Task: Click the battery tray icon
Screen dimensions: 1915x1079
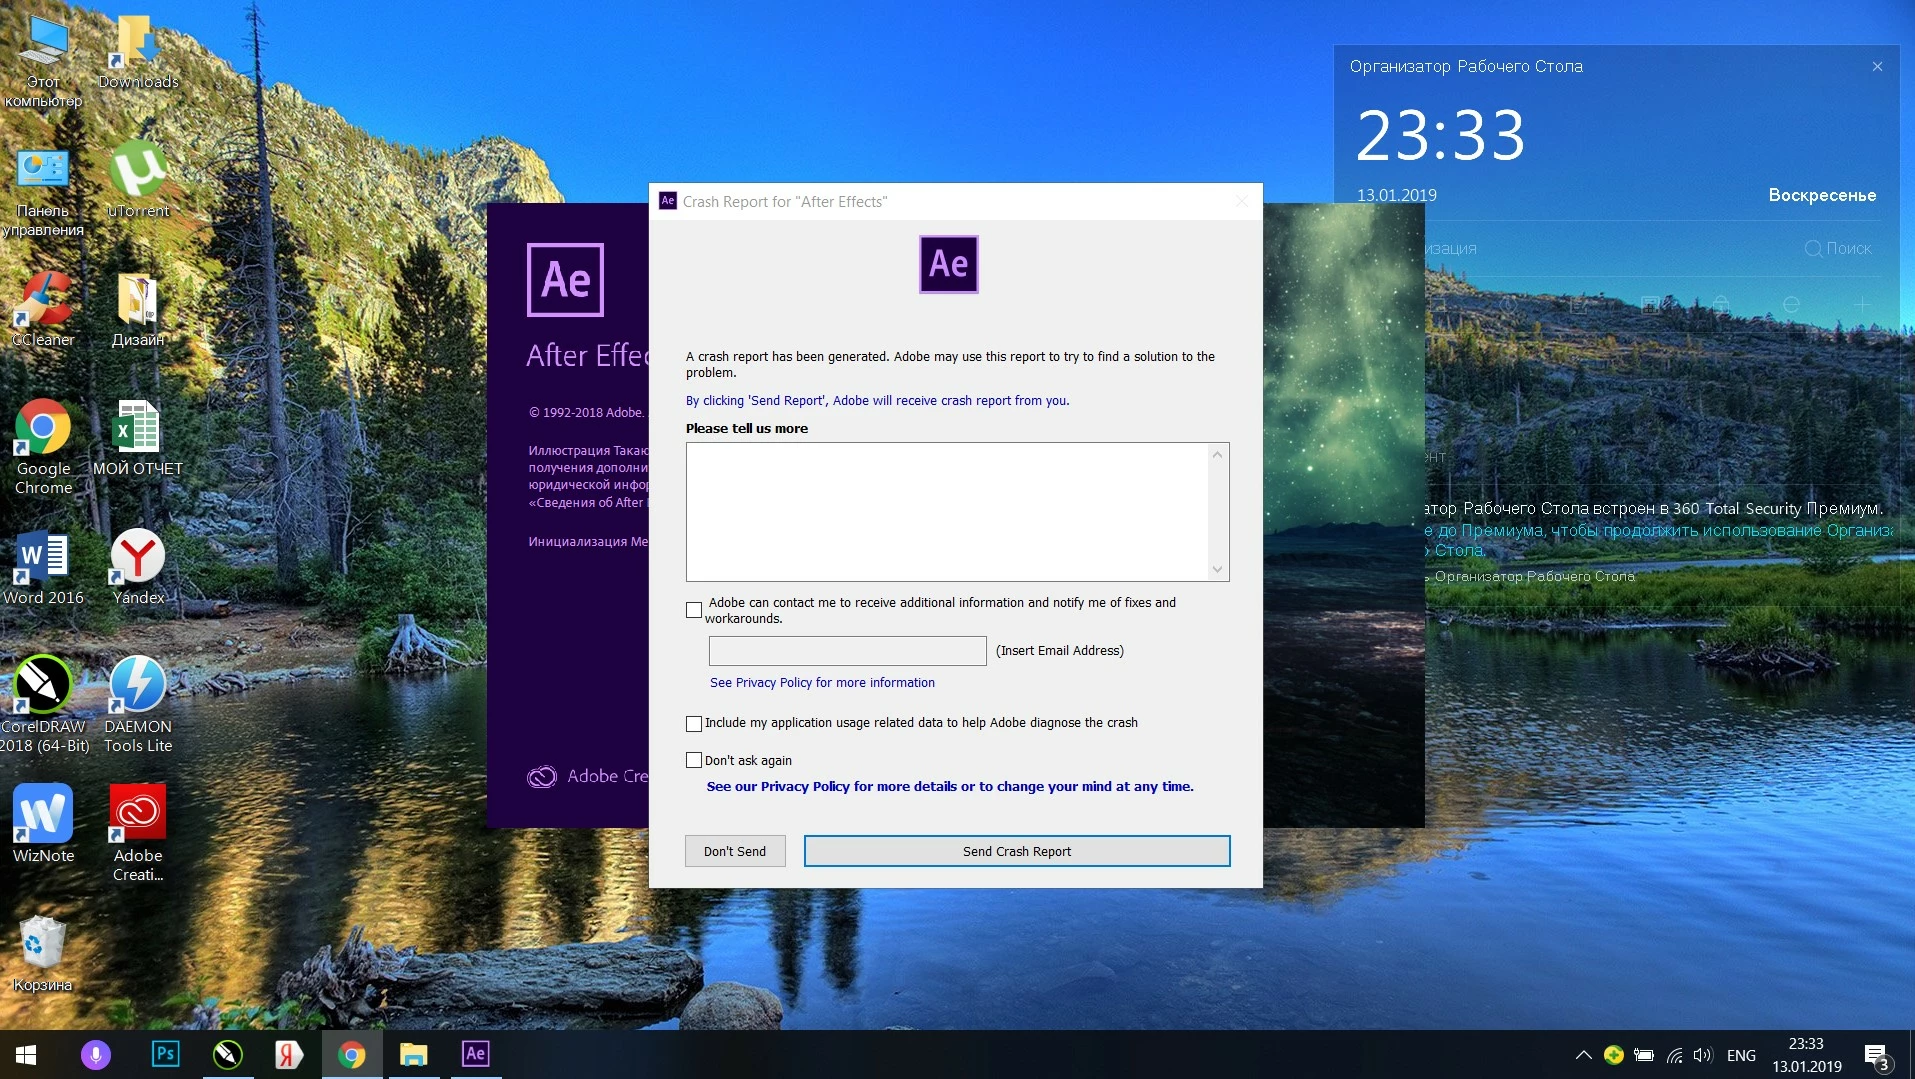Action: [1643, 1055]
